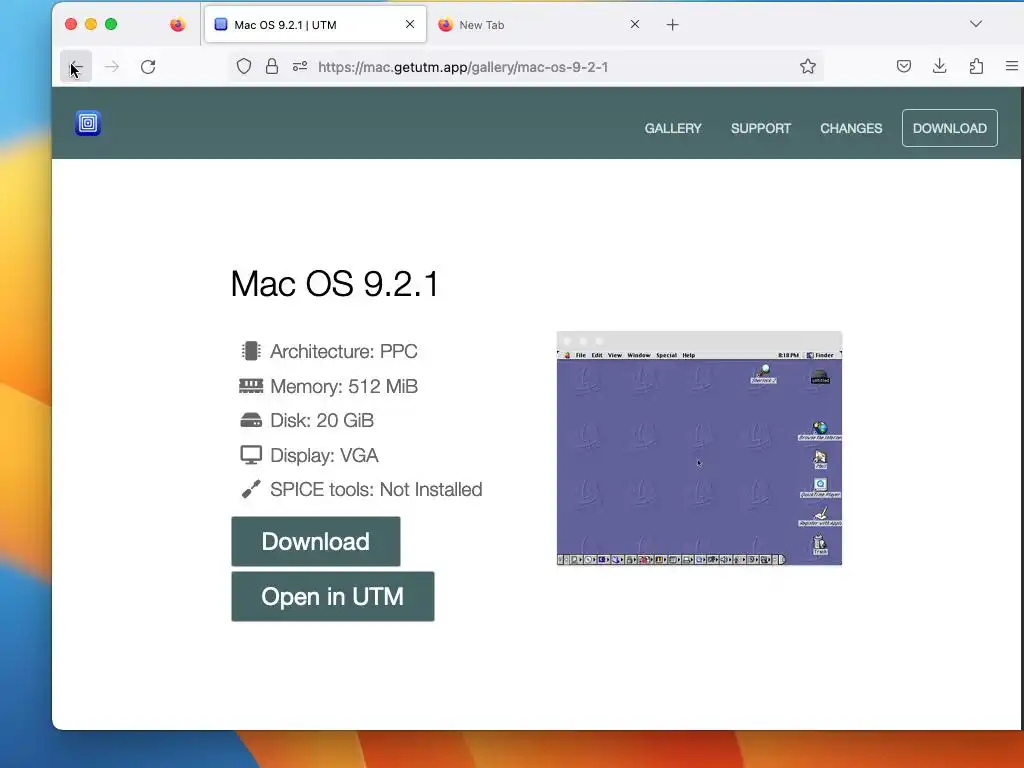
Task: Click the Open in UTM button
Action: pyautogui.click(x=332, y=596)
